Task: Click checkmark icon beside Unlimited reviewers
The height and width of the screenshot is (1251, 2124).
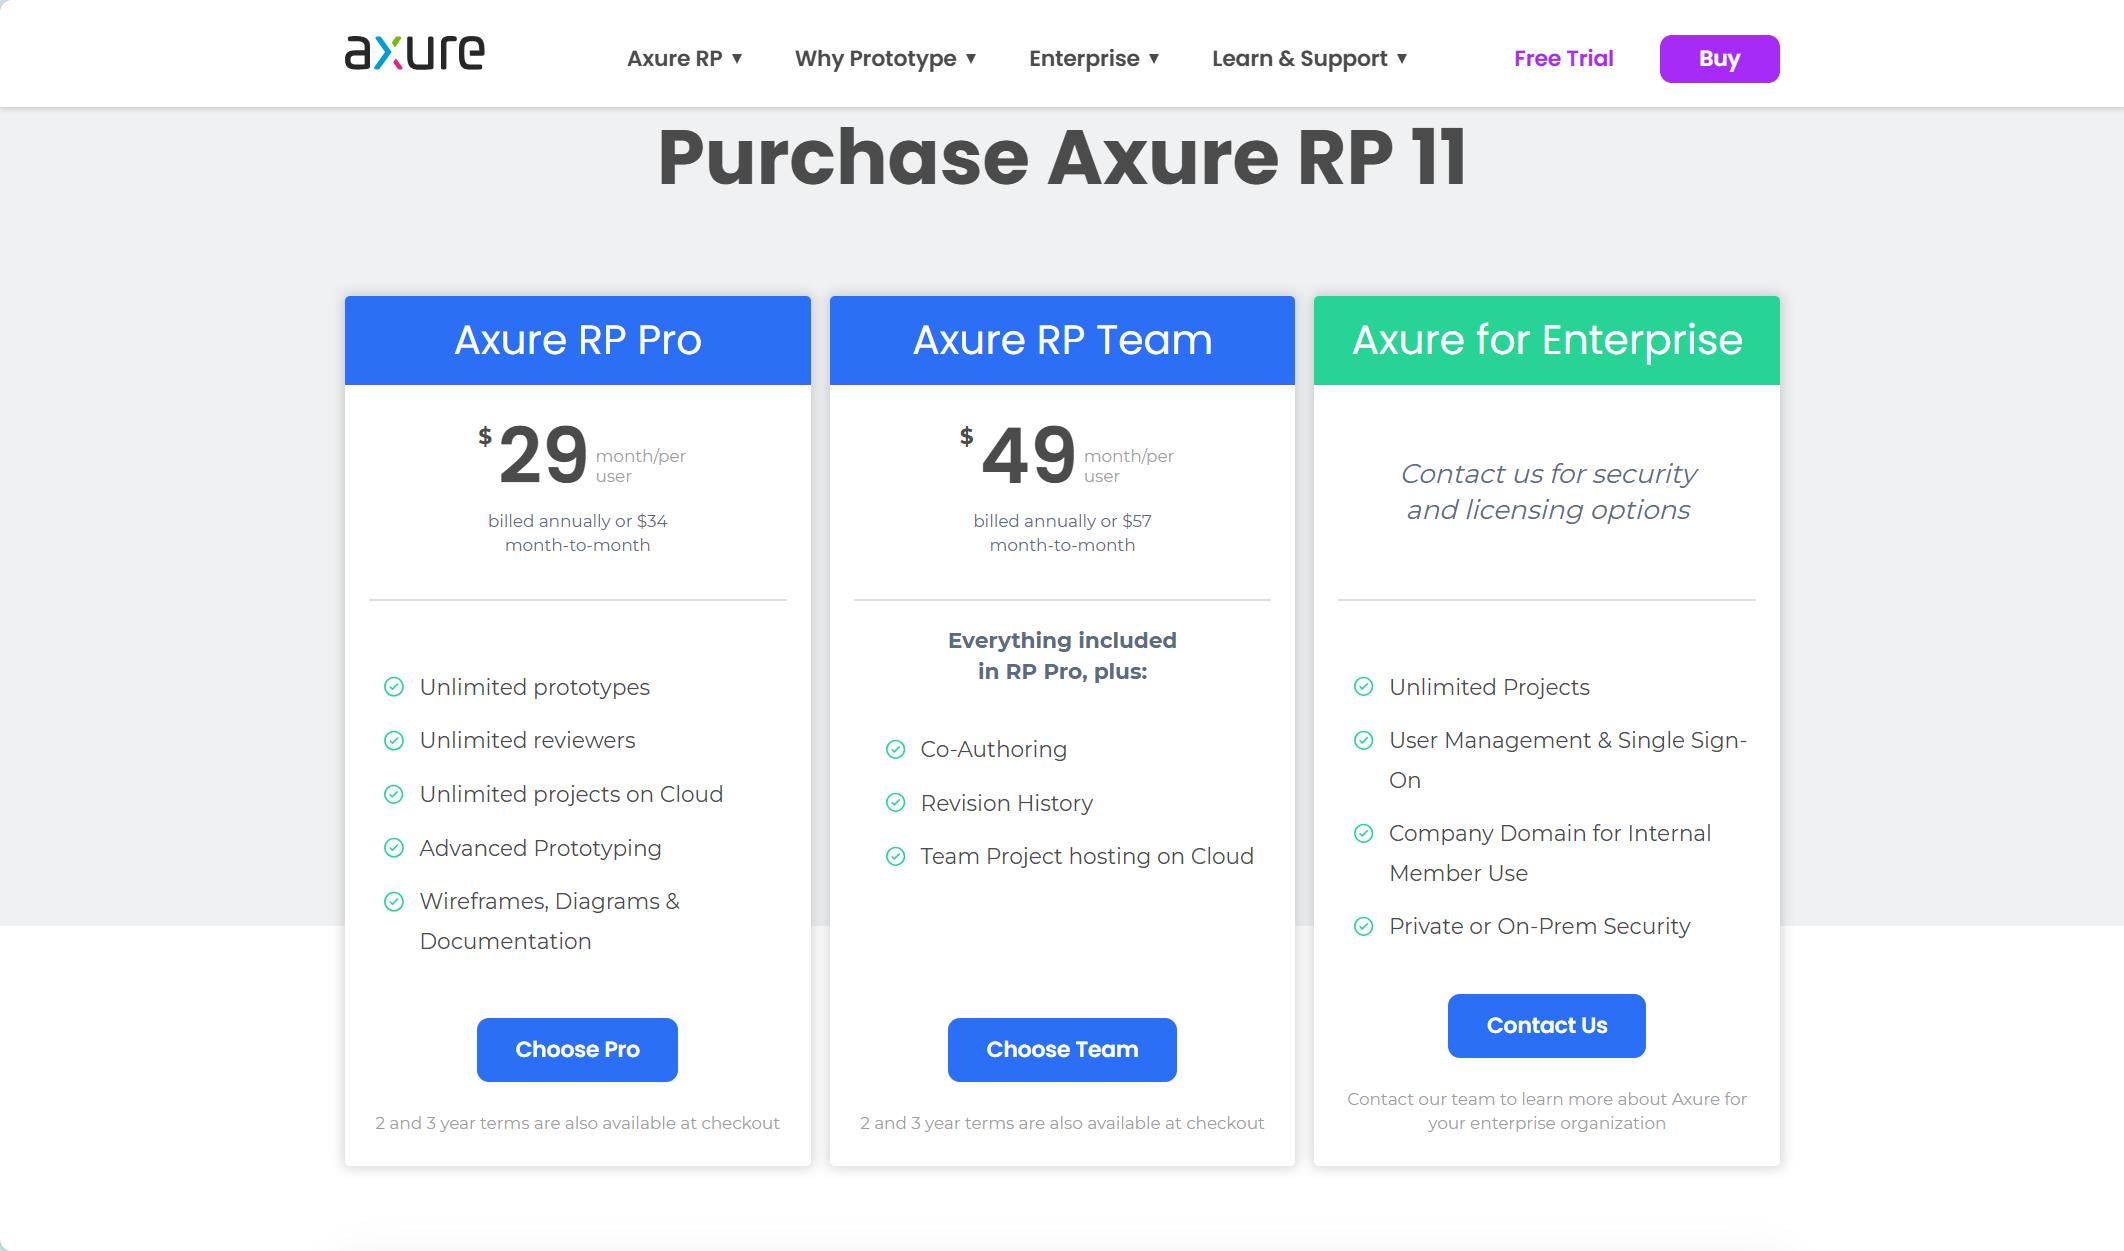Action: click(x=394, y=741)
